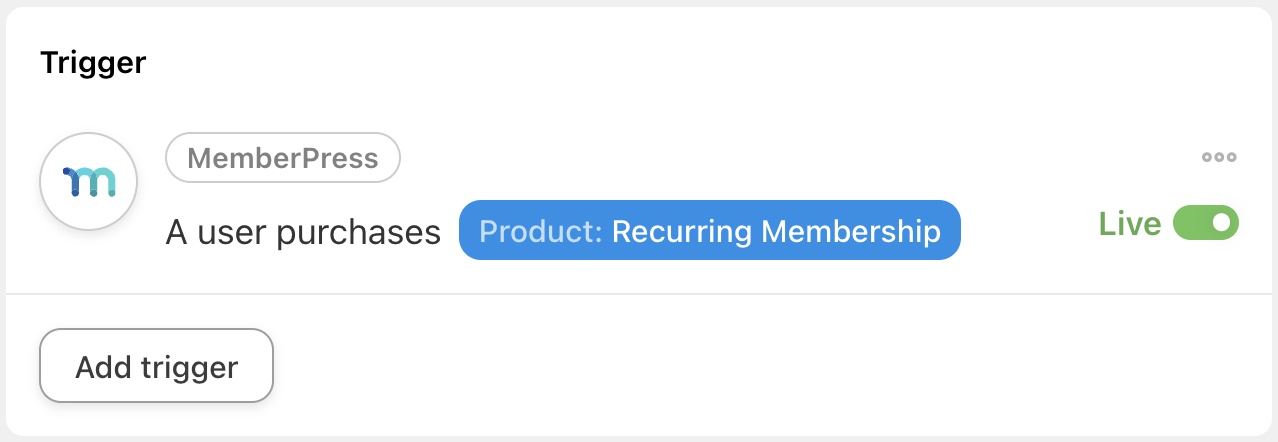Image resolution: width=1278 pixels, height=442 pixels.
Task: Open the three-dot trigger options menu
Action: click(1219, 157)
